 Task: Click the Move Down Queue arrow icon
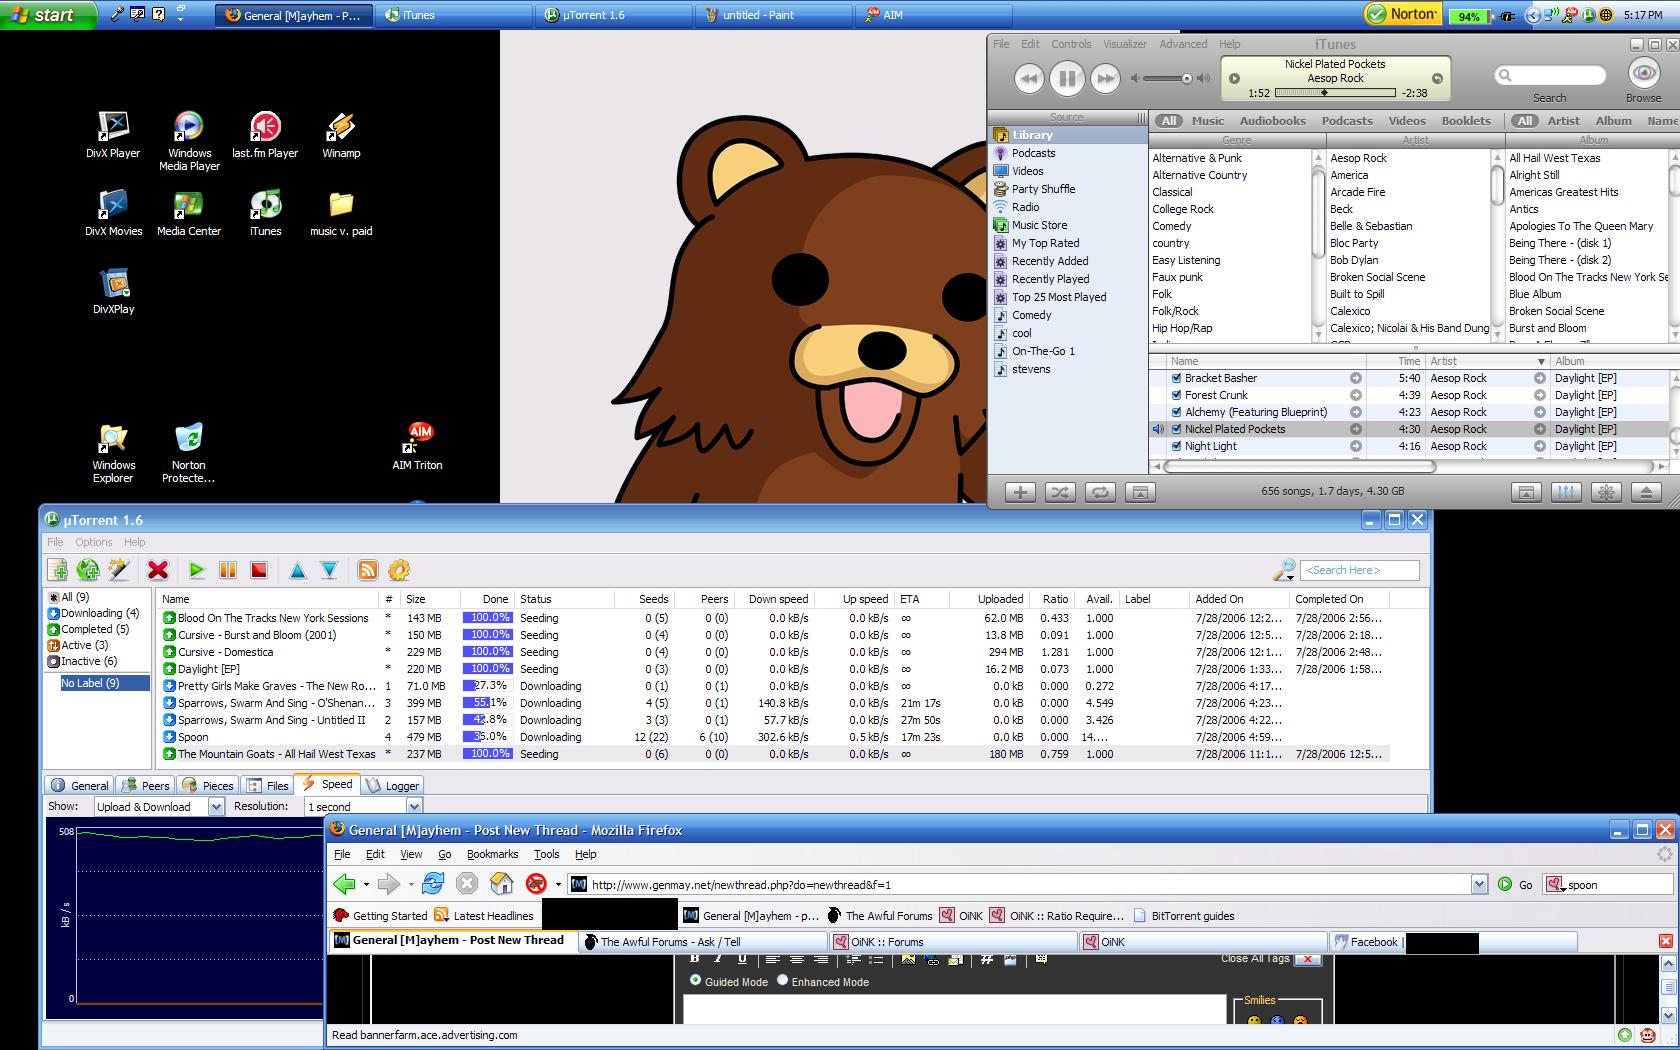329,570
